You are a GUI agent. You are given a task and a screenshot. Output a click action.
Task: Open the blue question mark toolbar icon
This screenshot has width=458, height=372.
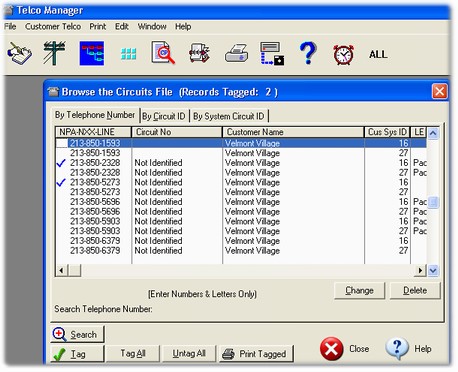click(x=308, y=53)
